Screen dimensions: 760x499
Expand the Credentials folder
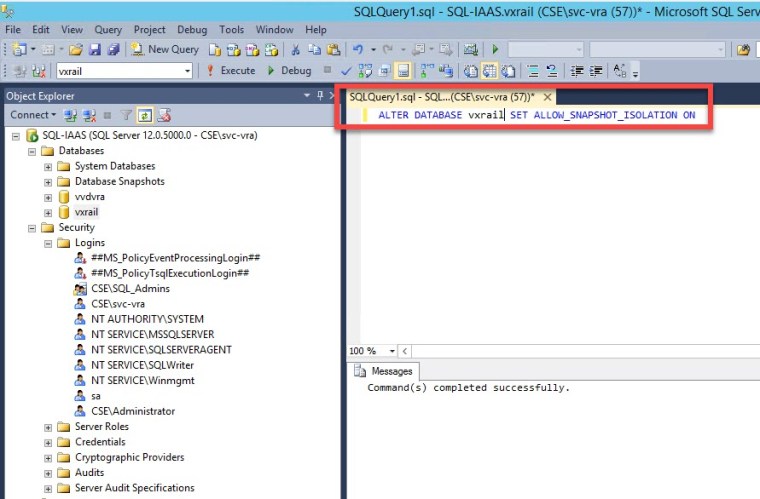coord(48,443)
